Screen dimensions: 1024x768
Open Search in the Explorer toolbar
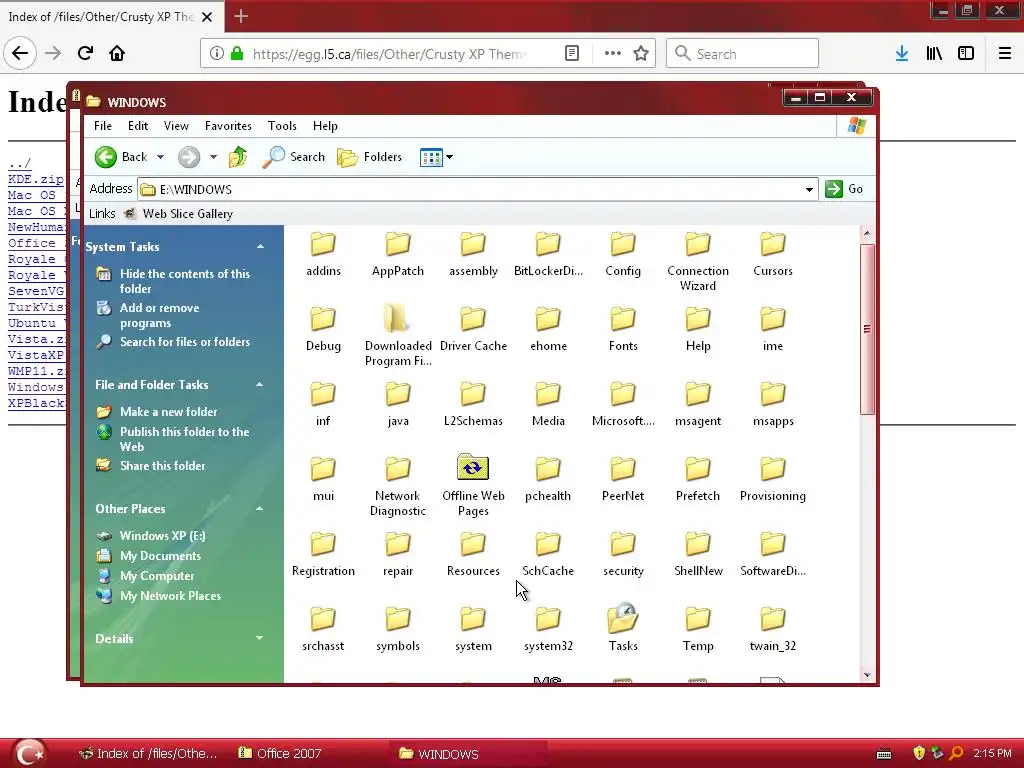(x=293, y=157)
